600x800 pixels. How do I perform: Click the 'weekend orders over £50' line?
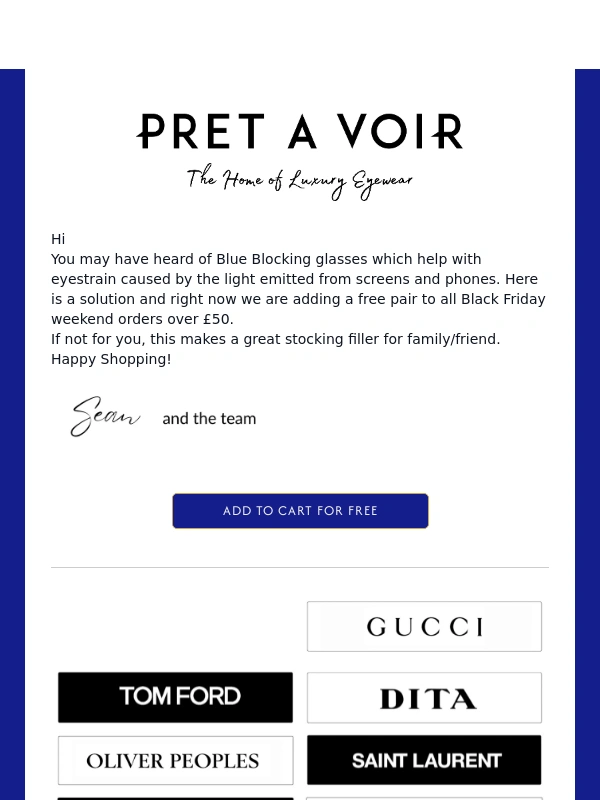142,319
